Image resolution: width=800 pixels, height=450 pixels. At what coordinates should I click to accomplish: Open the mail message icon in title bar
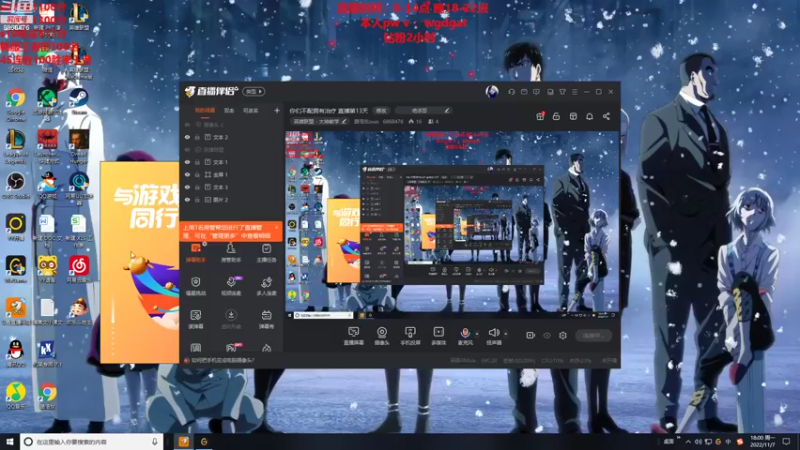(524, 92)
